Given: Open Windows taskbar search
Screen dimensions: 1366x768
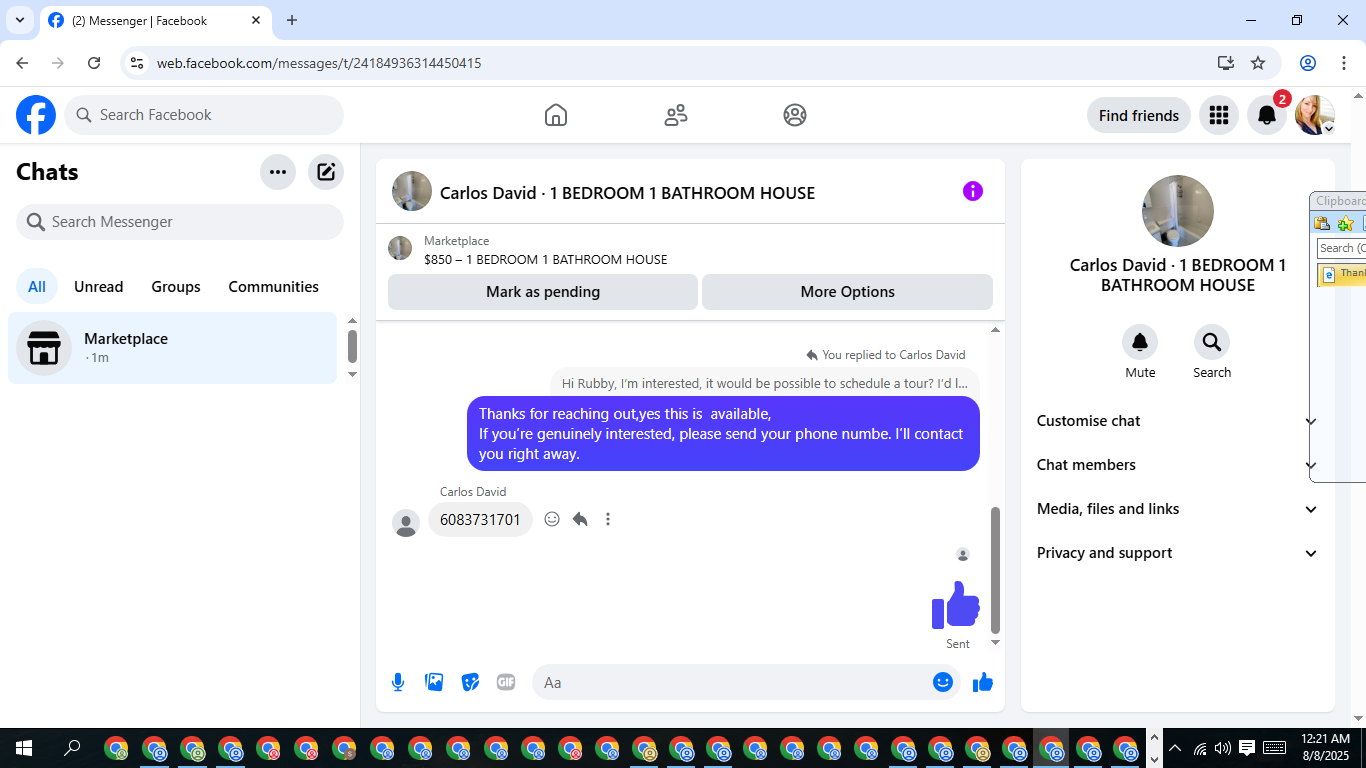Looking at the screenshot, I should click(72, 748).
